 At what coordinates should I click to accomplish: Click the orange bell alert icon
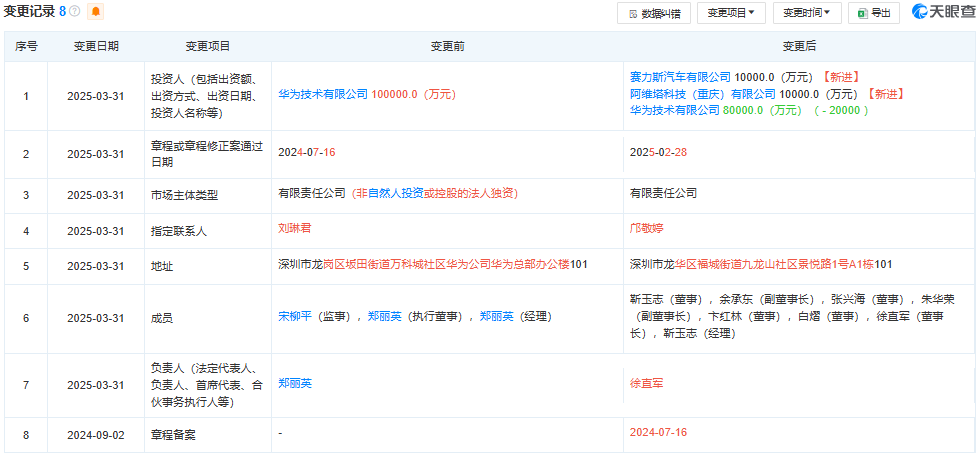pyautogui.click(x=96, y=11)
